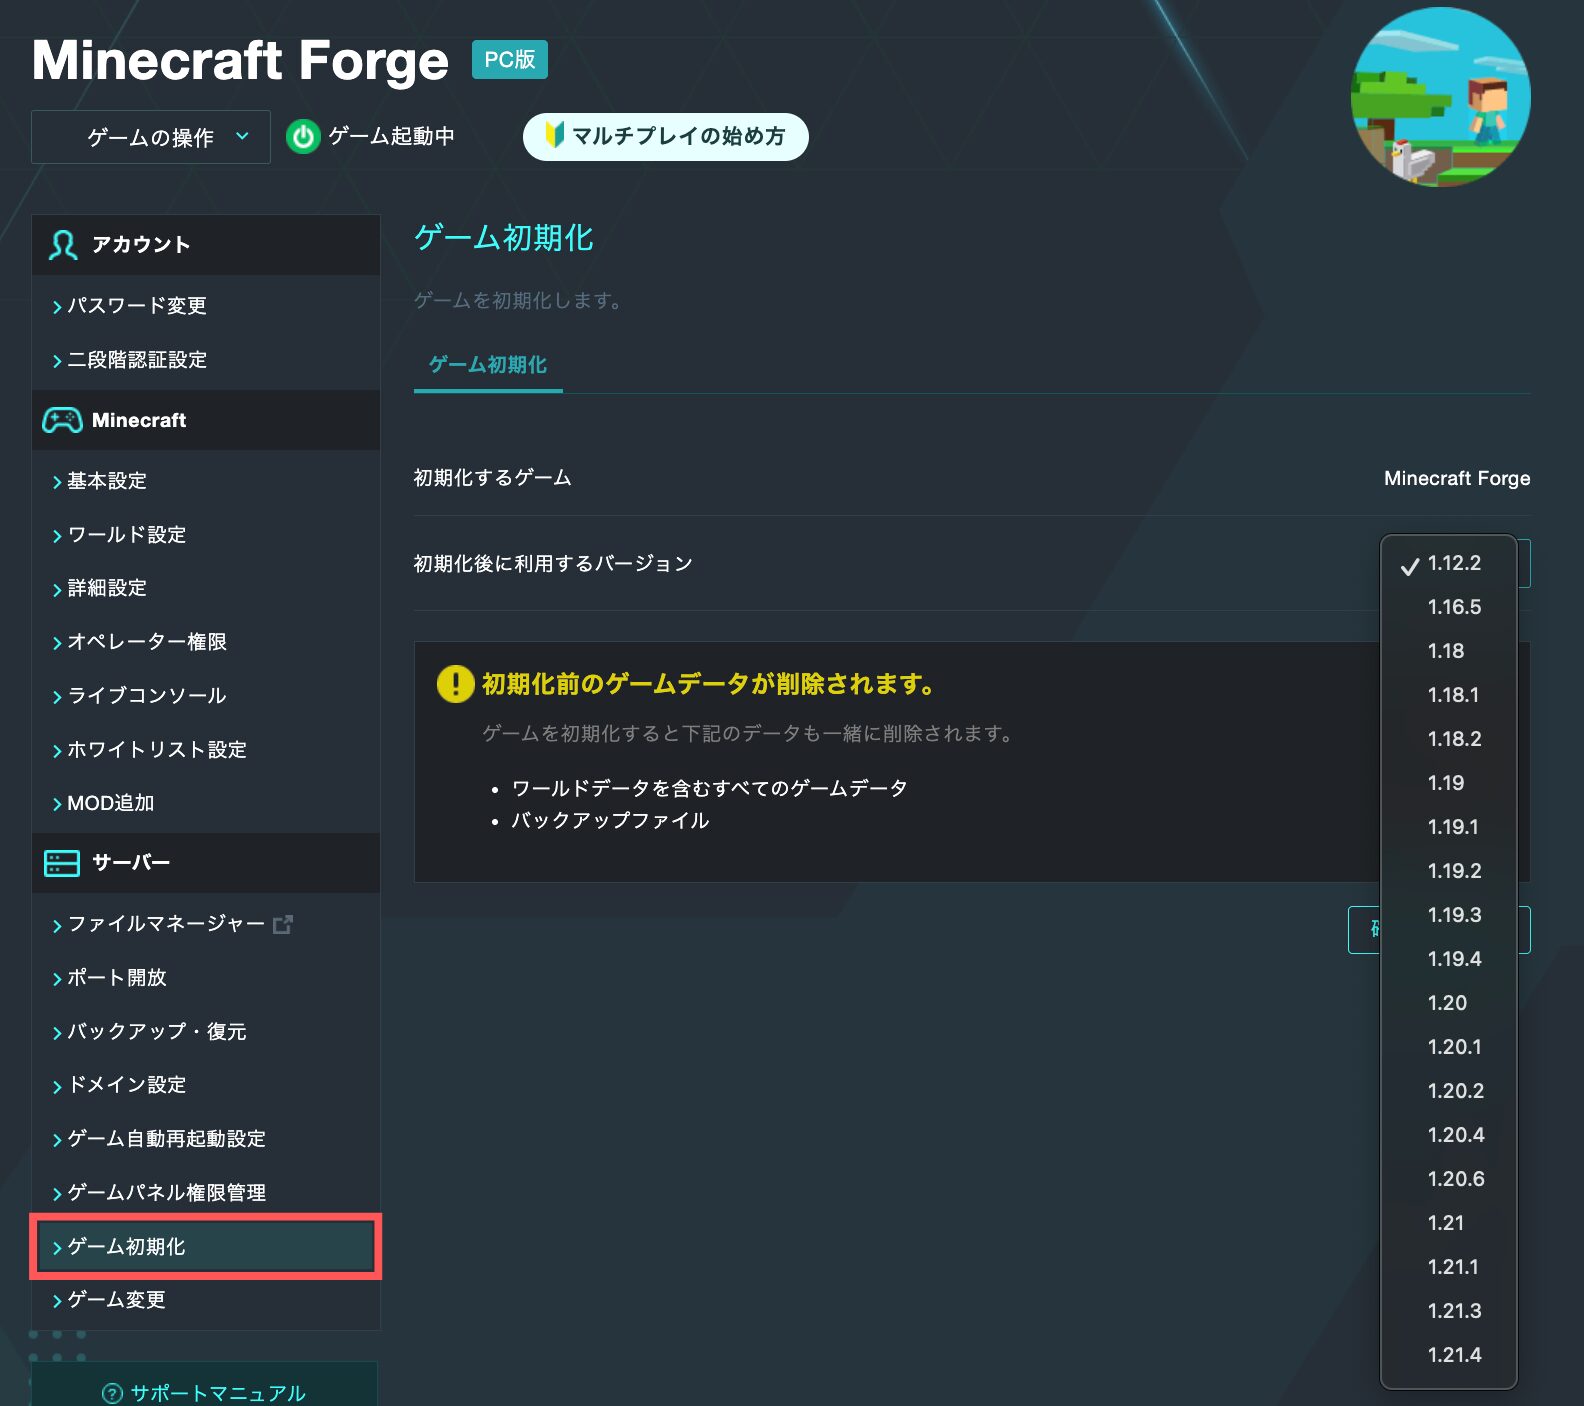Open ドメイン設定 page
Screen dimensions: 1584x1406
point(127,1085)
